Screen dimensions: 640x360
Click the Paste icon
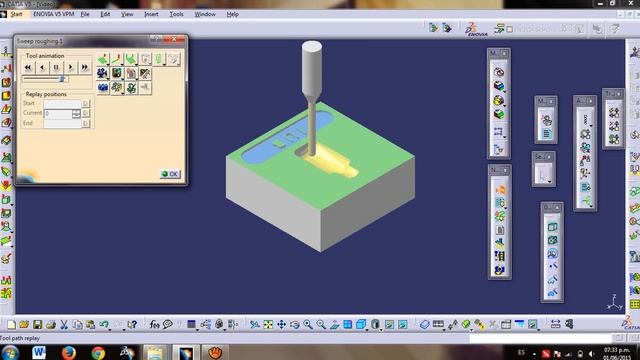90,324
